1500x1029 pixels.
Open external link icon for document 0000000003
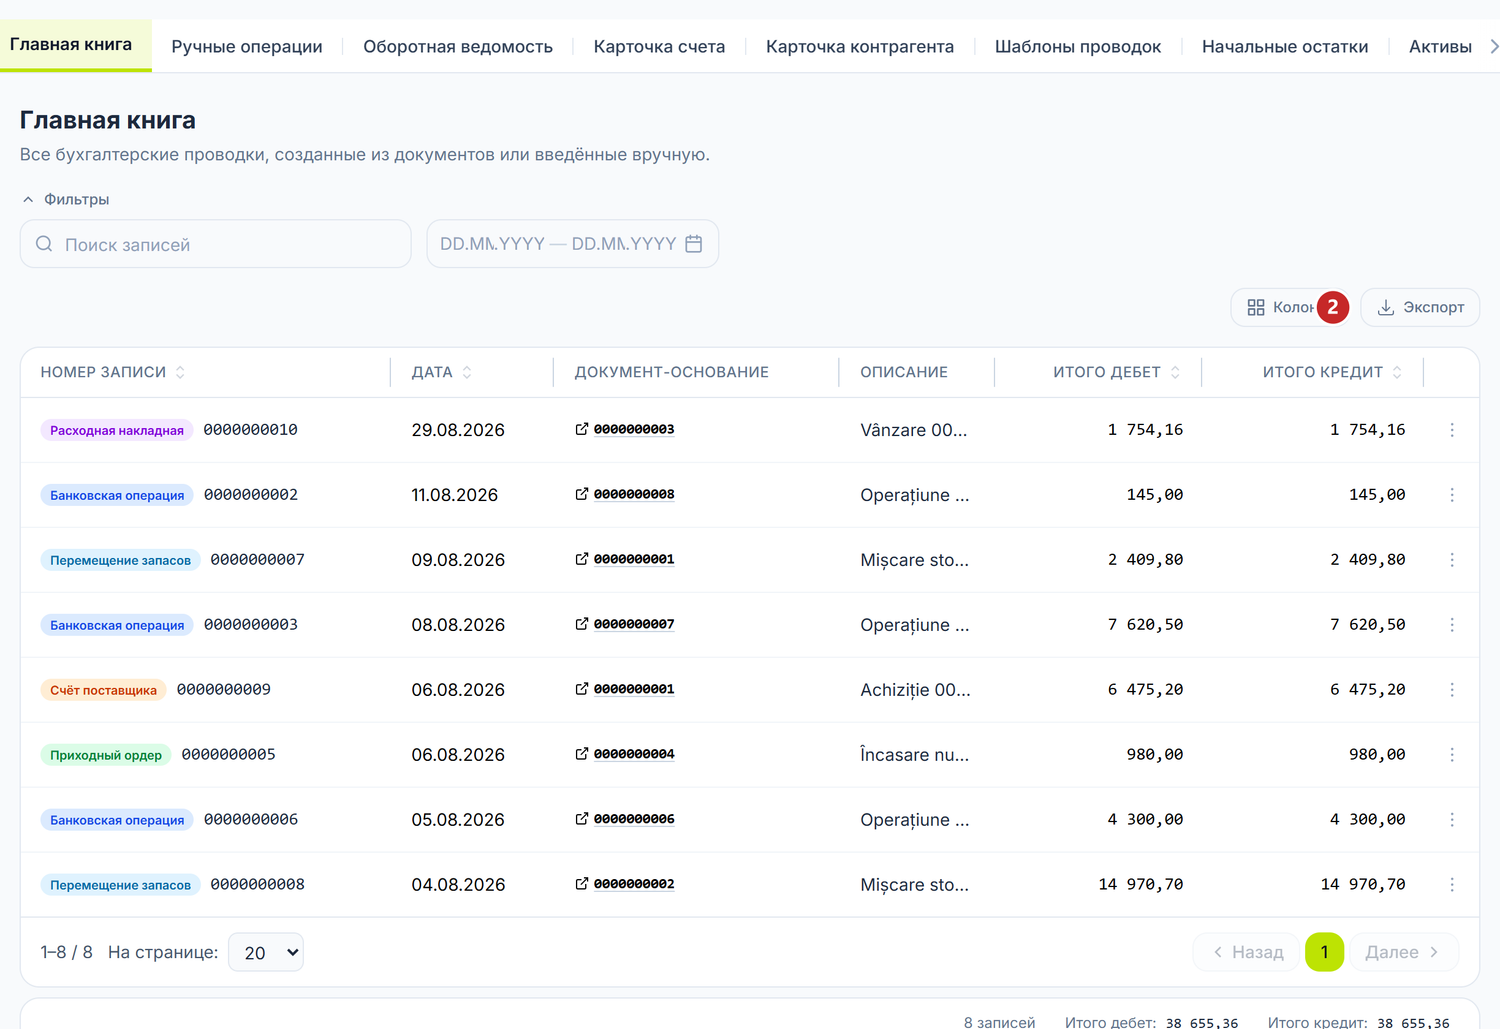click(x=581, y=429)
